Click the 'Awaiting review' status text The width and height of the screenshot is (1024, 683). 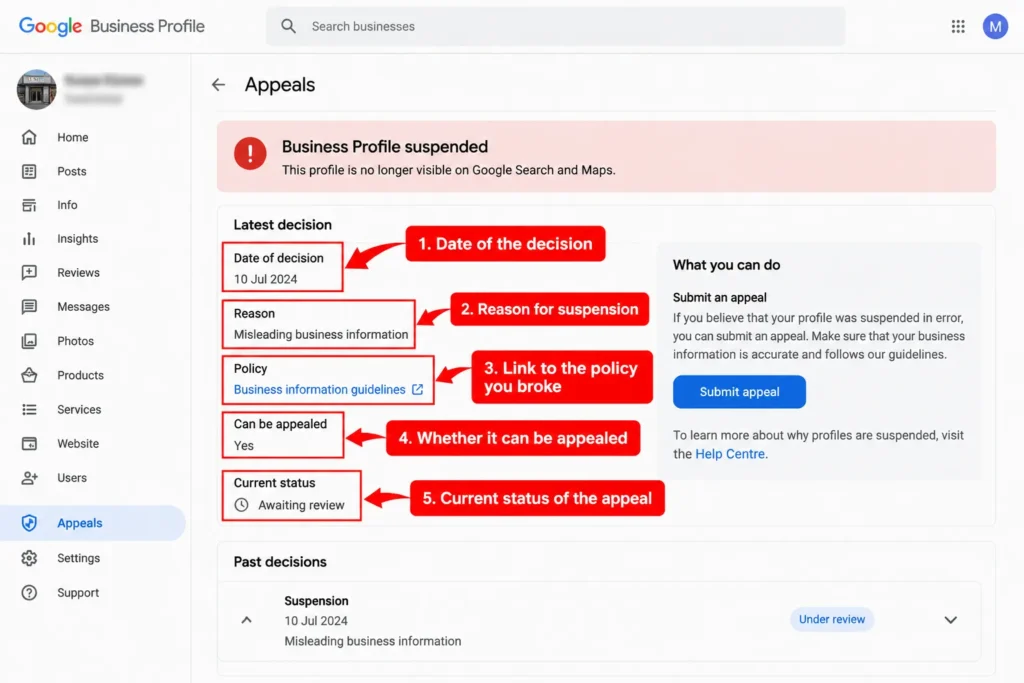click(301, 505)
